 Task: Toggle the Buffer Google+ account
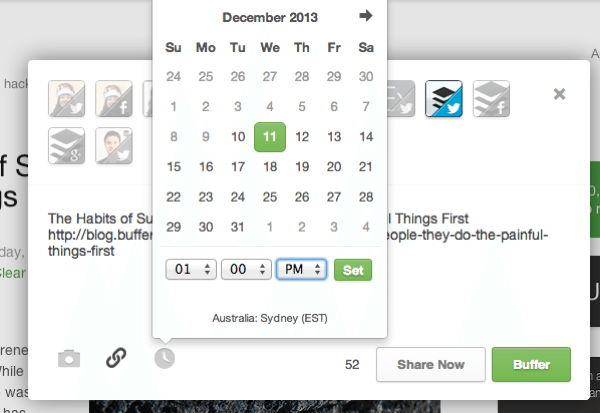tap(67, 145)
